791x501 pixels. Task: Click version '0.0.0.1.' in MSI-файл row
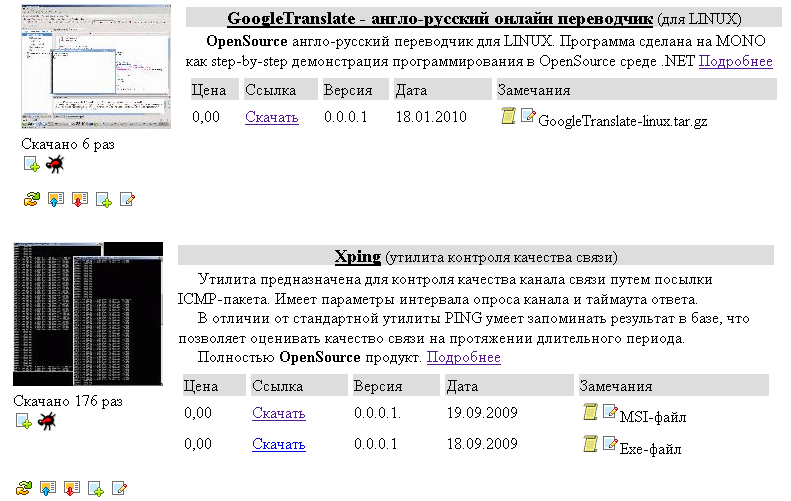(377, 413)
